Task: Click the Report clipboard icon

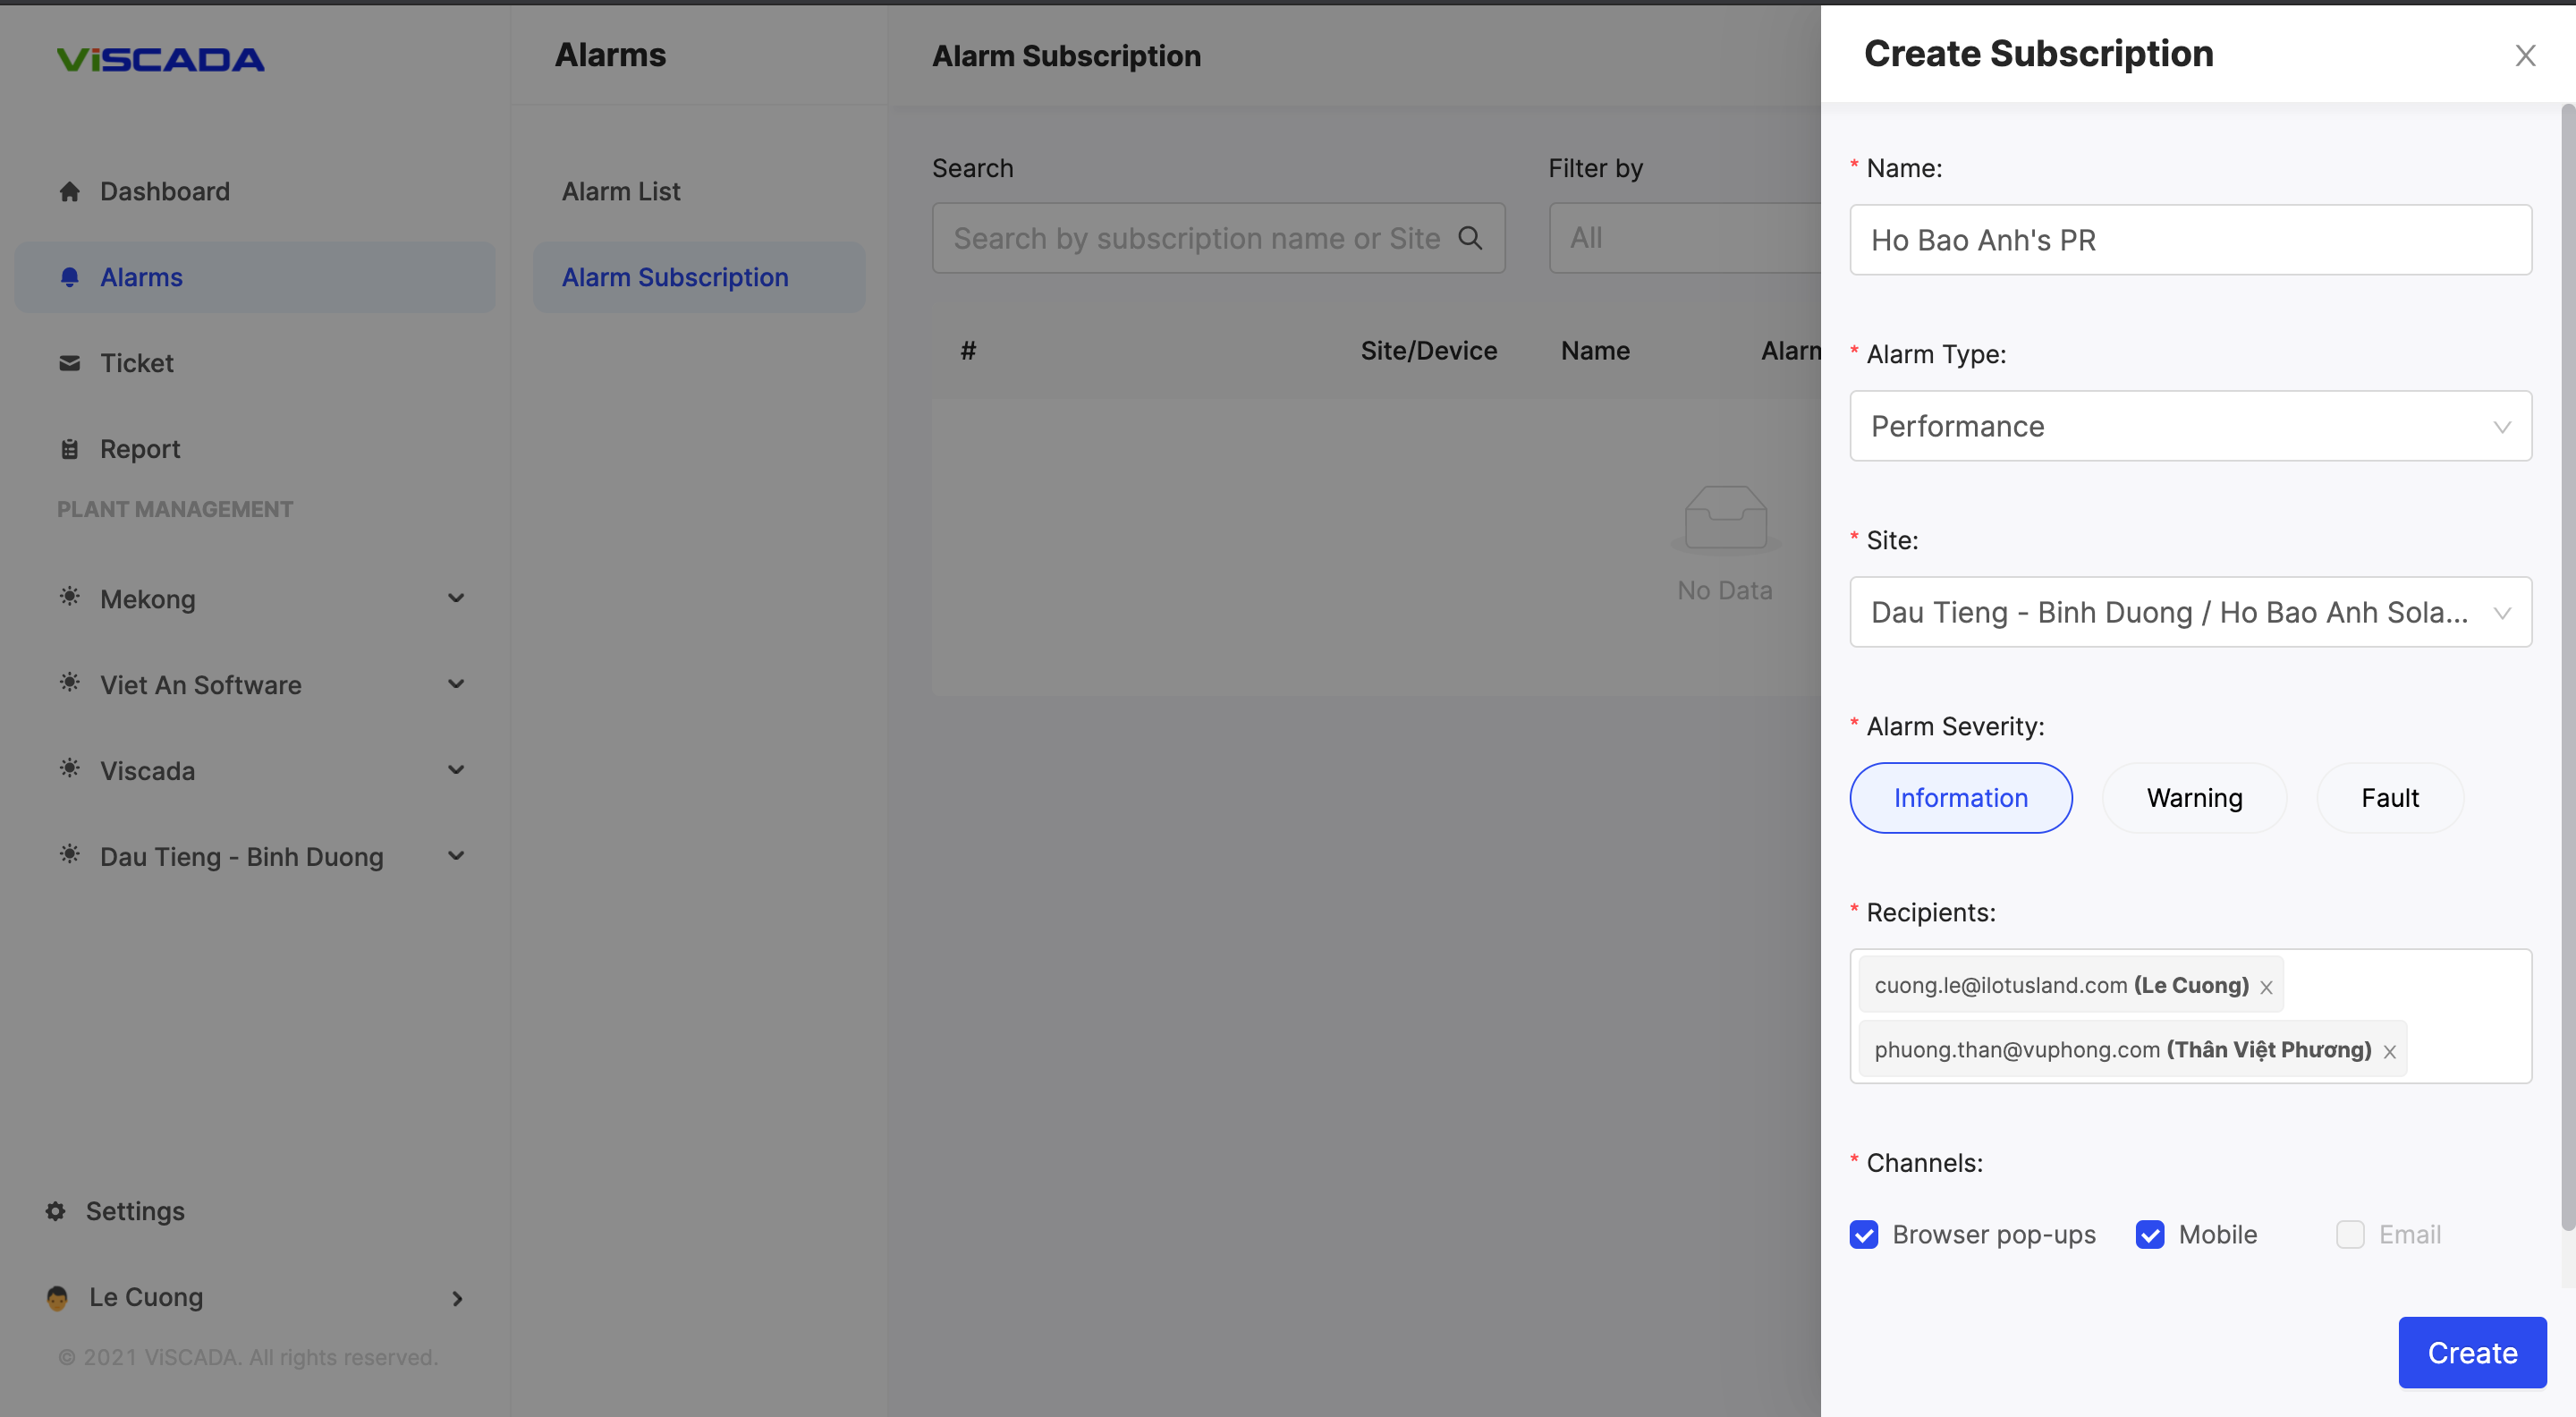Action: pyautogui.click(x=69, y=449)
